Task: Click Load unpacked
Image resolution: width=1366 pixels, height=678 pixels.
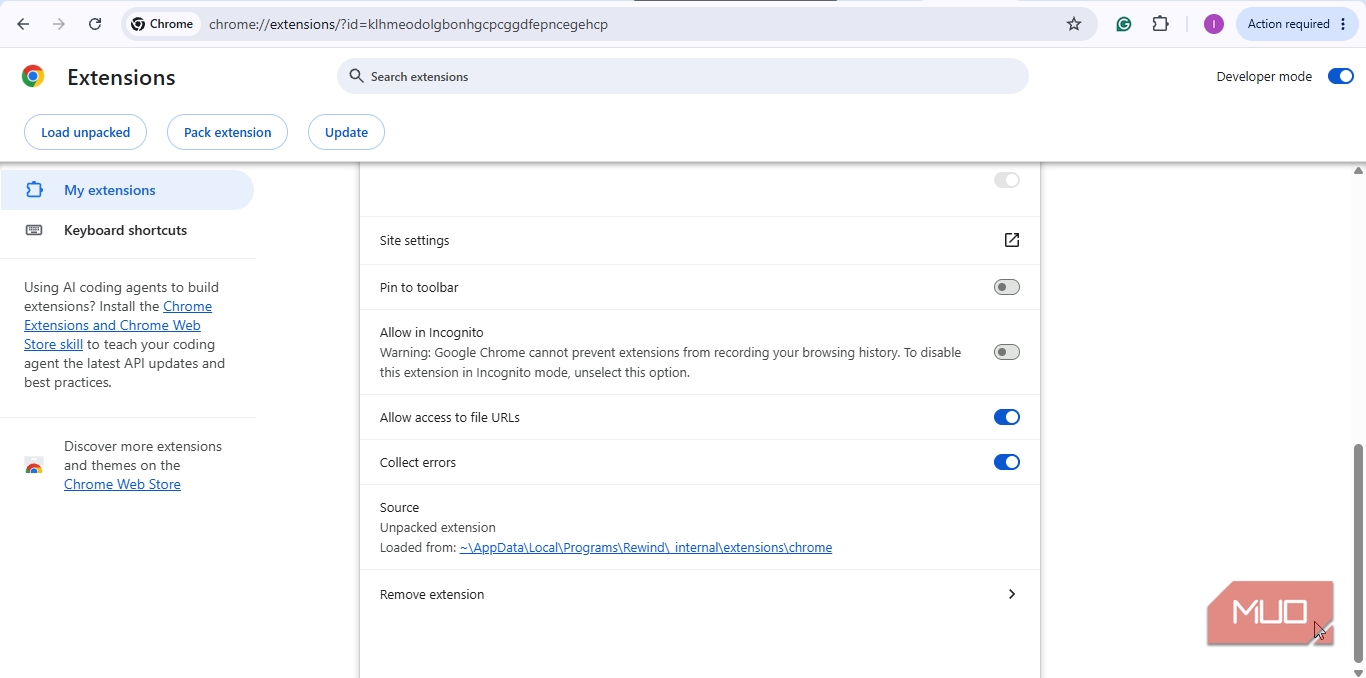Action: coord(85,132)
